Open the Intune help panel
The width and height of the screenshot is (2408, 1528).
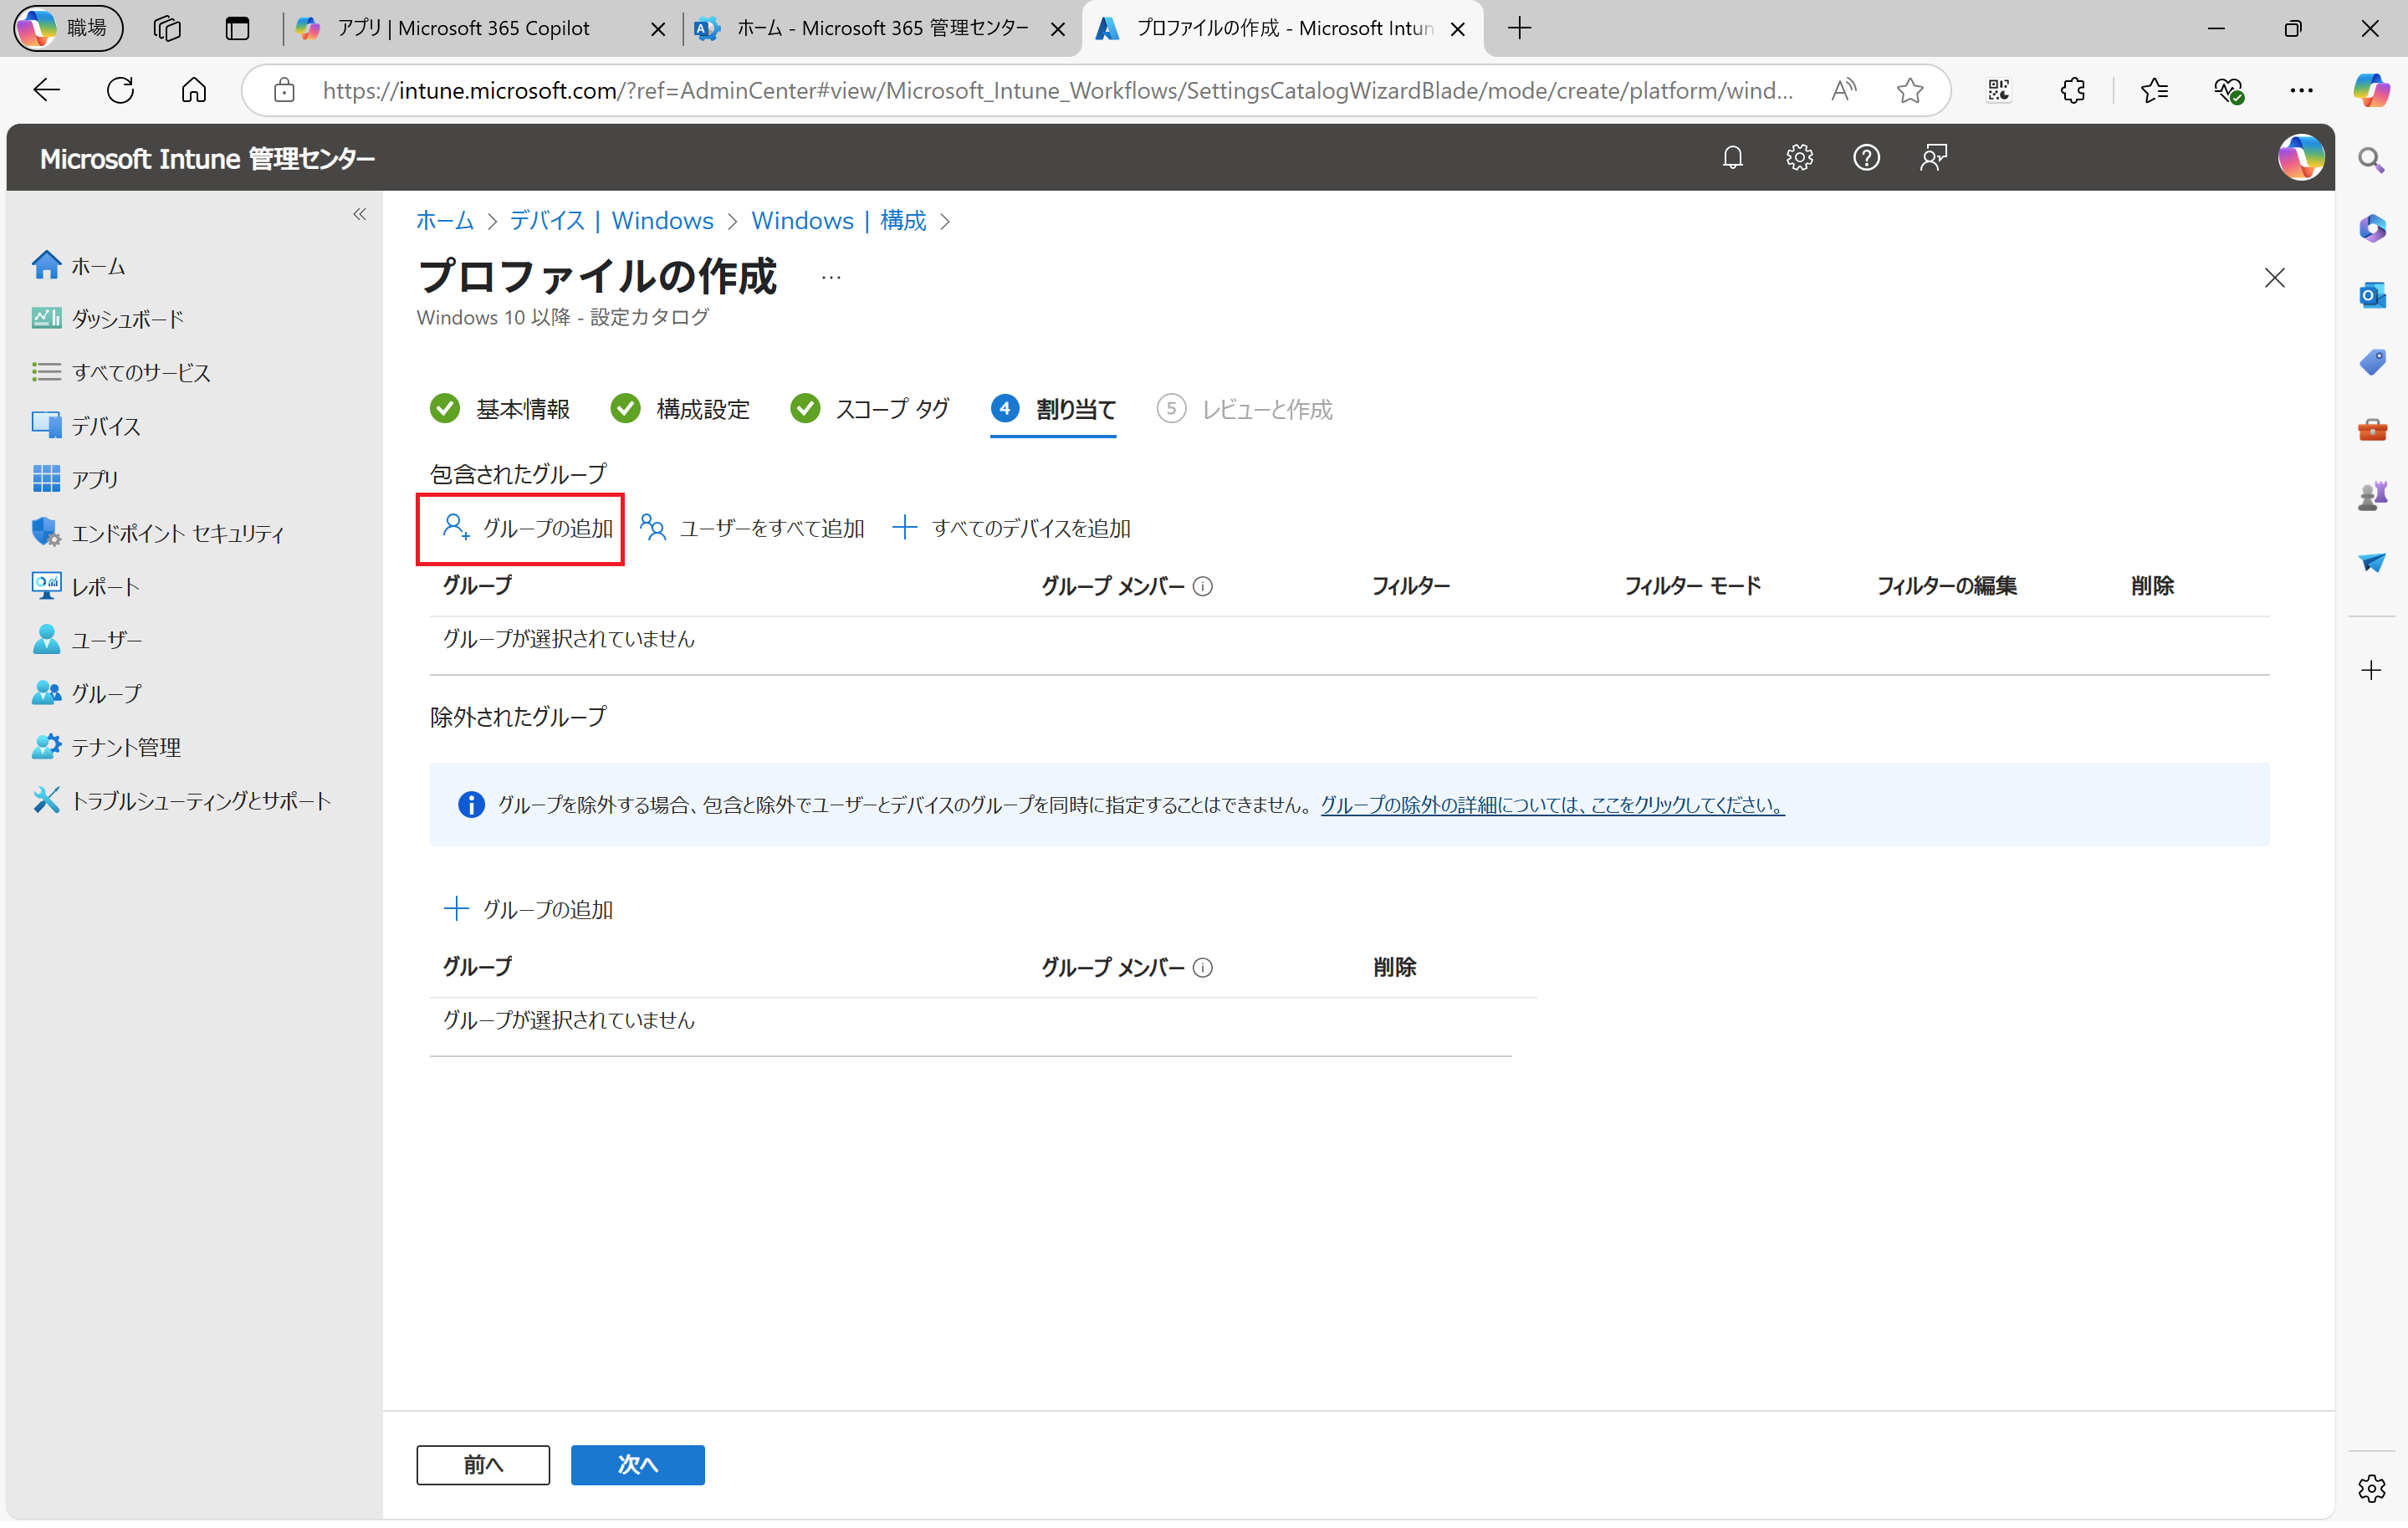(x=1866, y=157)
